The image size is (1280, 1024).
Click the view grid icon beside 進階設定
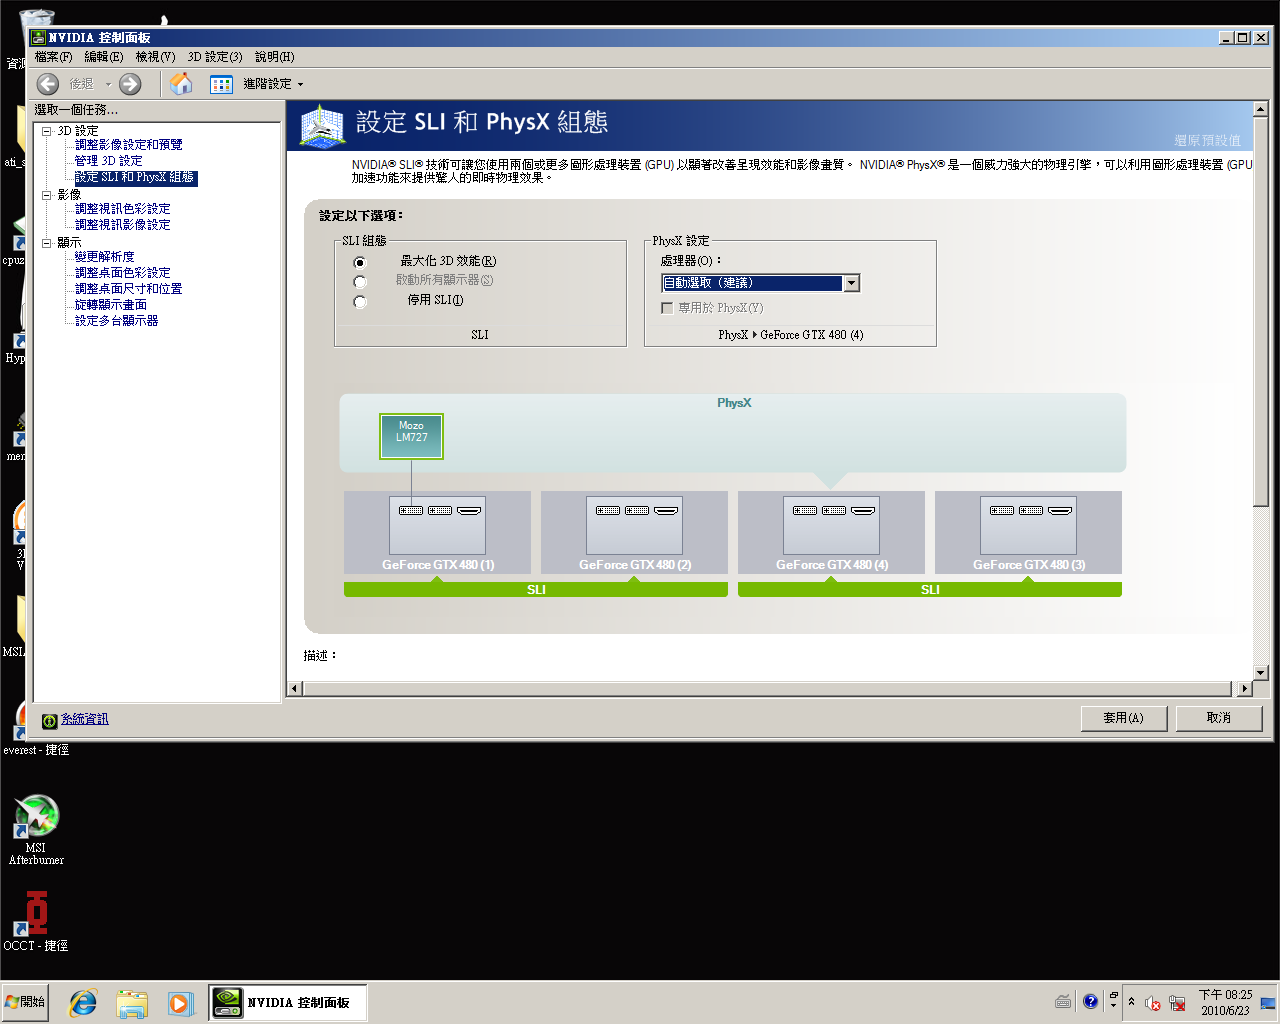click(221, 84)
